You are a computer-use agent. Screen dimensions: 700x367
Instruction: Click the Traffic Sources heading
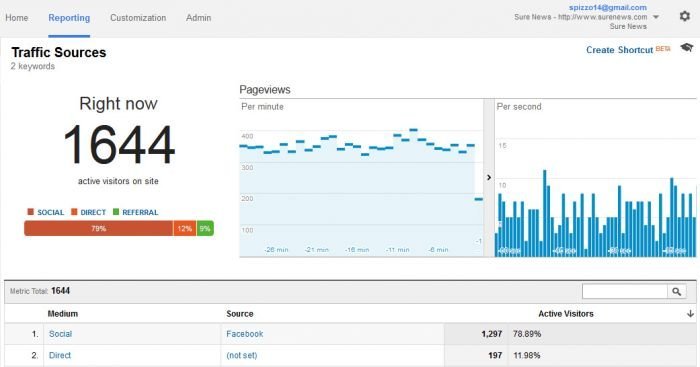coord(58,52)
